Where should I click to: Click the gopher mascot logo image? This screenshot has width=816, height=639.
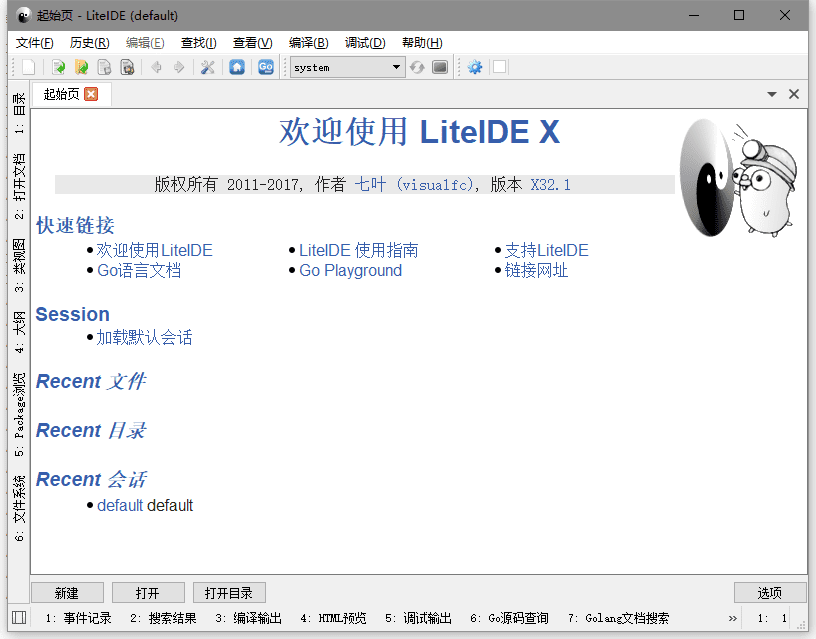pyautogui.click(x=738, y=178)
